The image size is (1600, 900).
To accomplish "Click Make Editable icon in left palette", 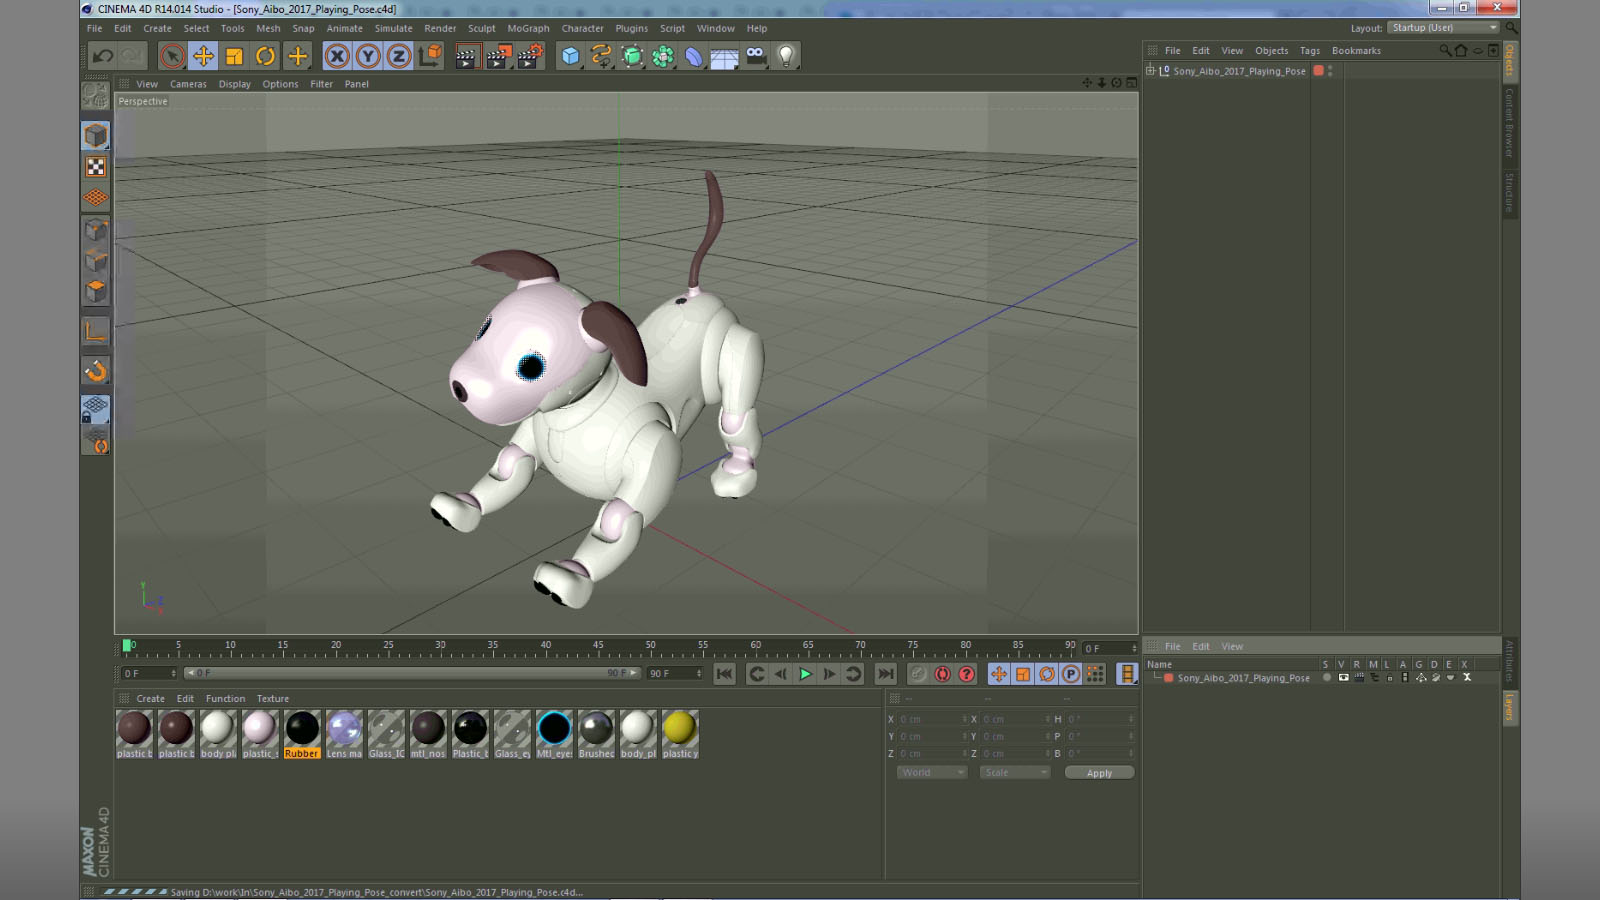I will (96, 95).
